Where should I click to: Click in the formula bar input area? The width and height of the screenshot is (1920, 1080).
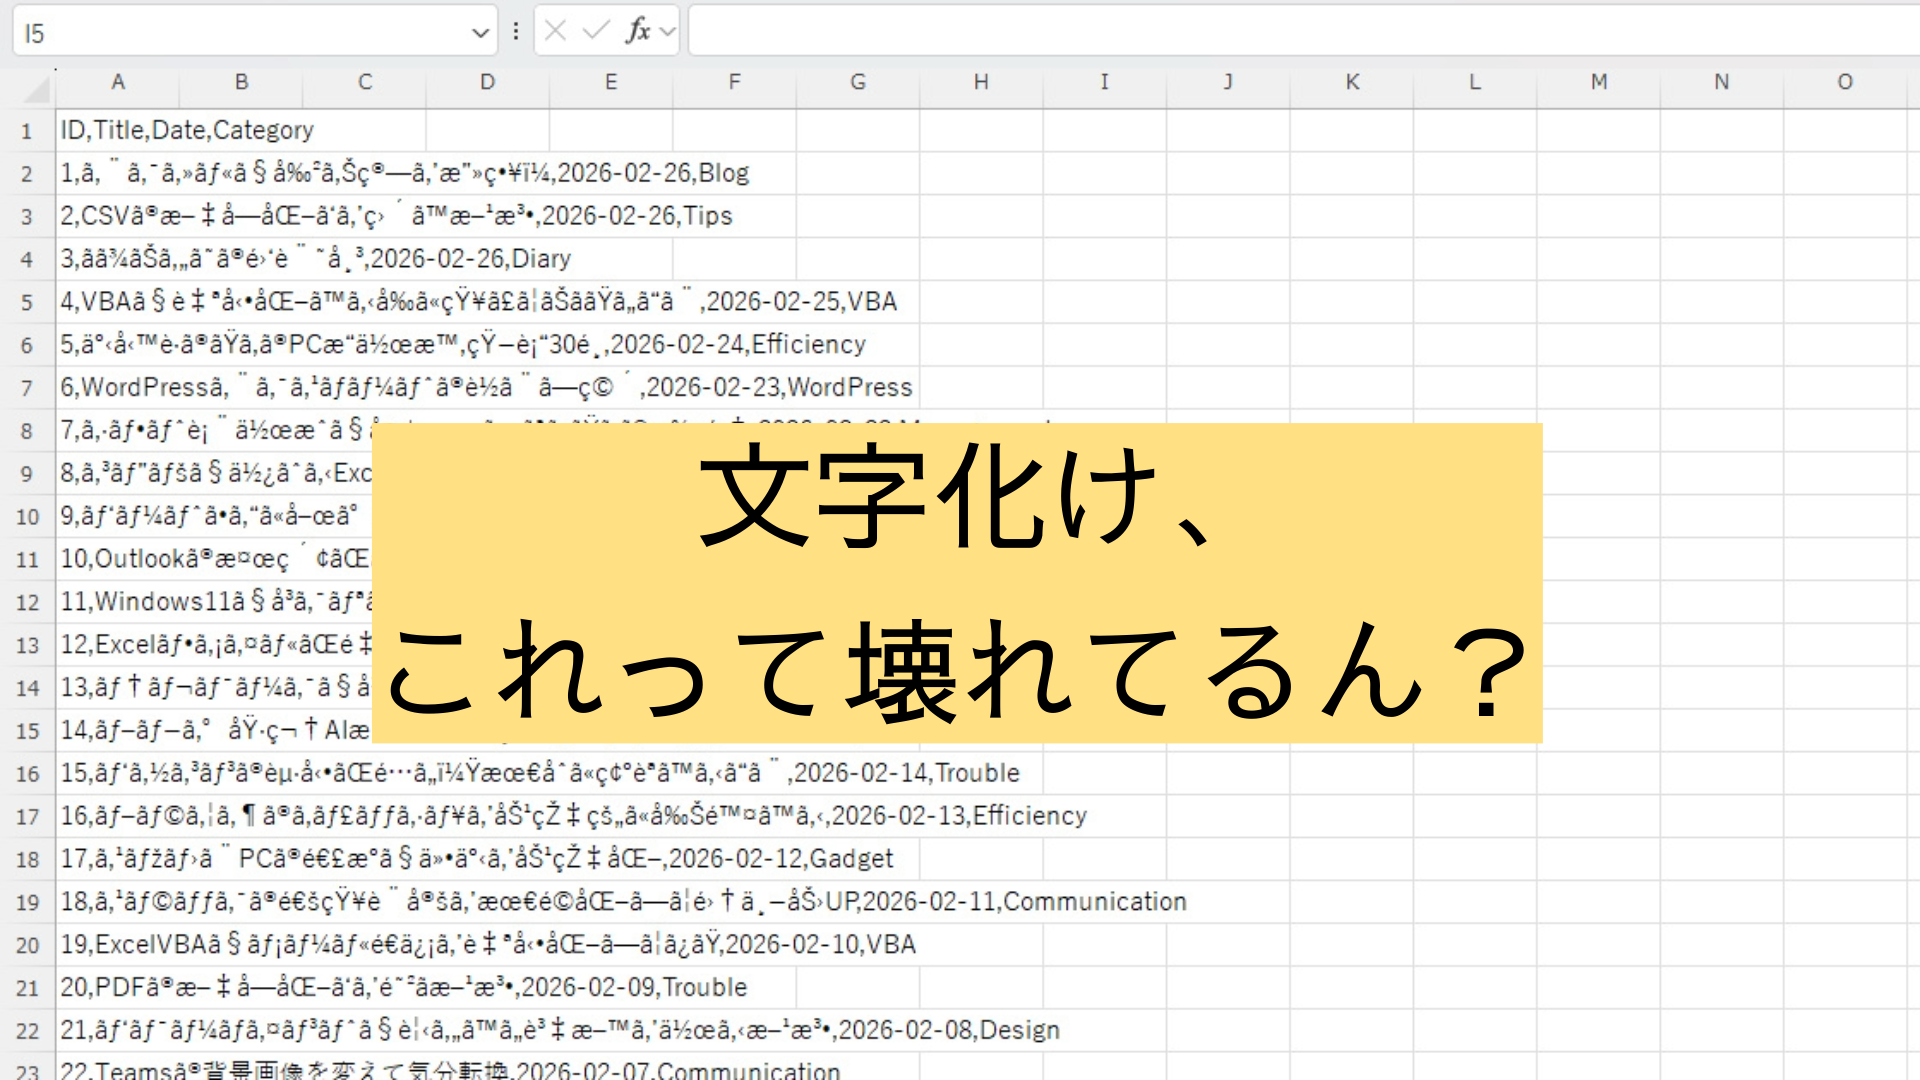click(x=1300, y=31)
